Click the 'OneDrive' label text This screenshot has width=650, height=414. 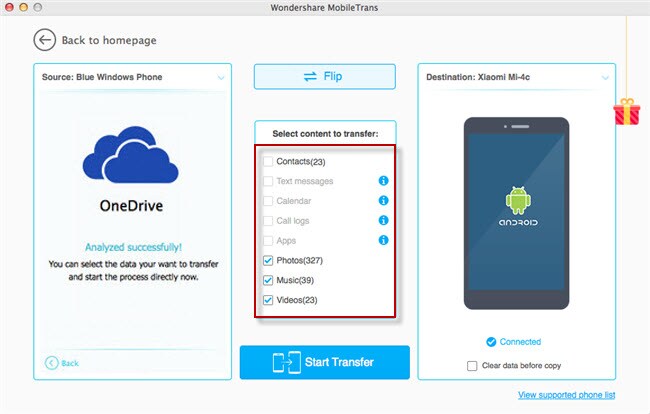coord(131,206)
